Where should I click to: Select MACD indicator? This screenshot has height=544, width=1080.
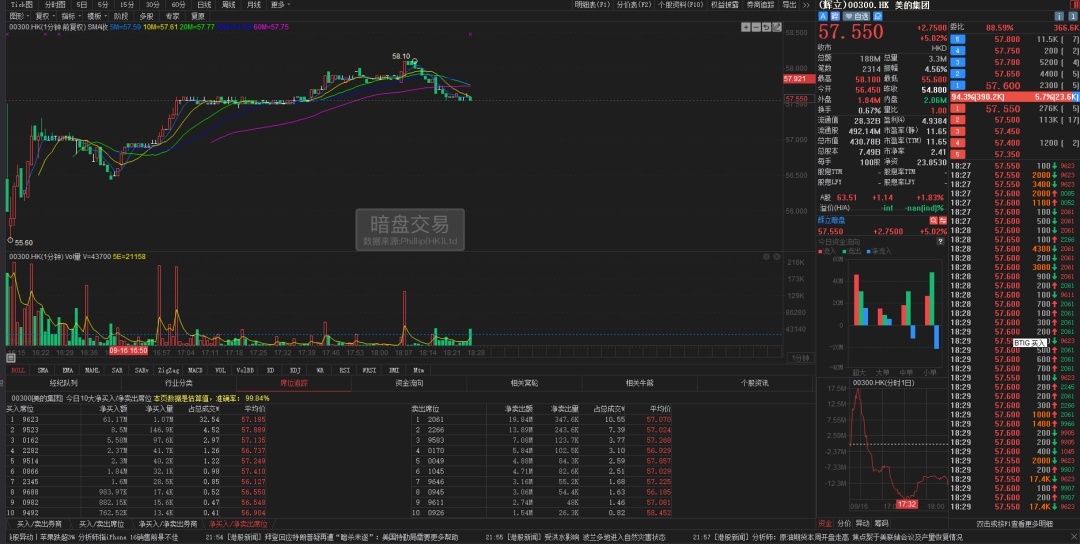click(195, 370)
